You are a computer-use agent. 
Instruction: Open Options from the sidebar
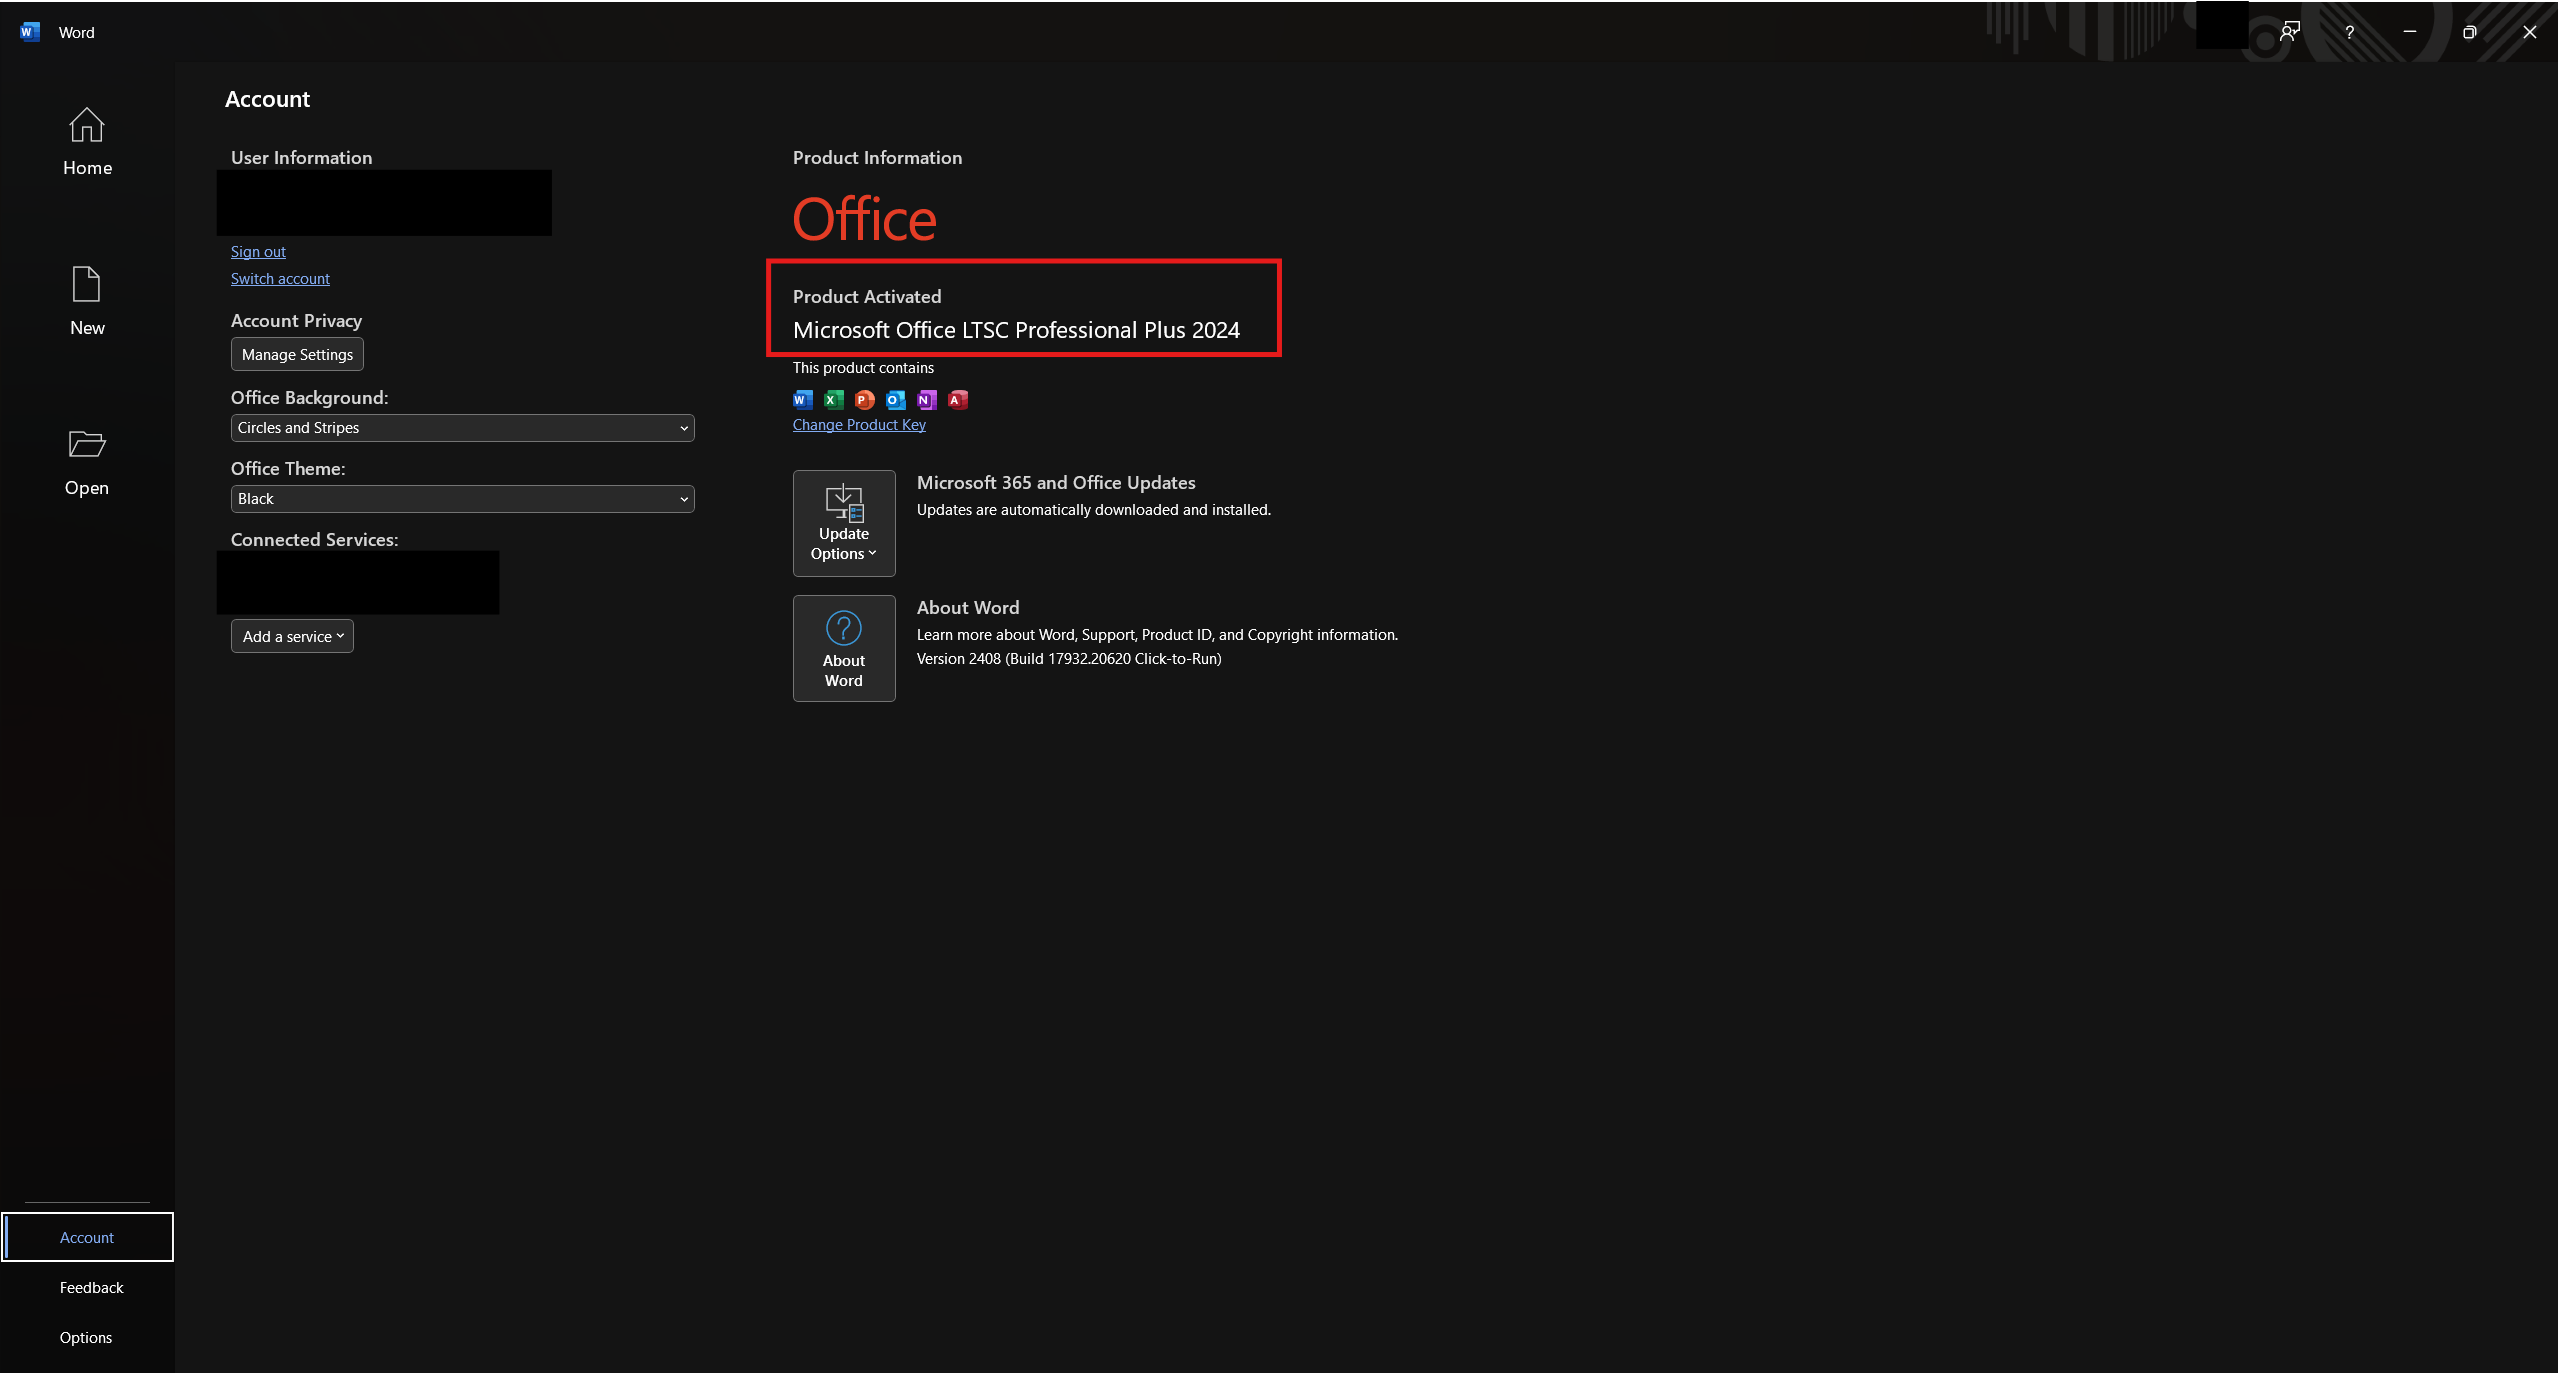tap(86, 1338)
